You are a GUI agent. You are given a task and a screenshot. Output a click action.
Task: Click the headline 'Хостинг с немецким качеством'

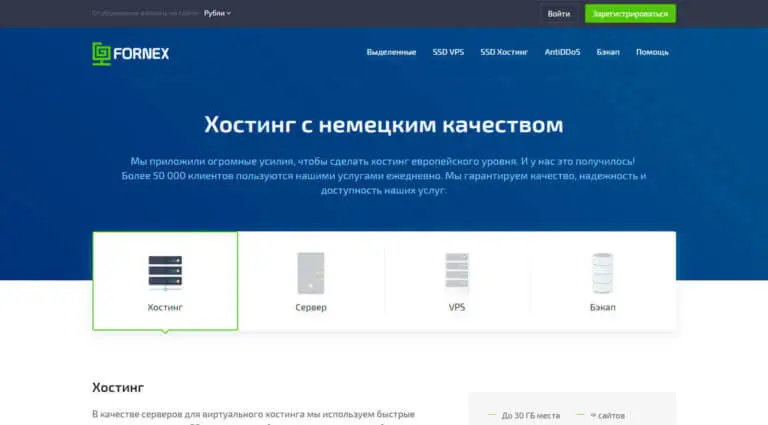click(x=384, y=125)
